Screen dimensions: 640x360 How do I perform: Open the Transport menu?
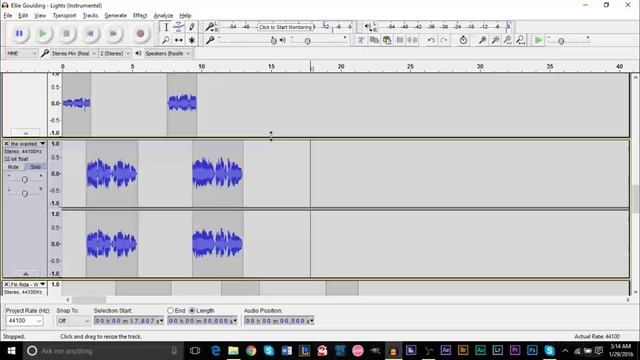click(x=64, y=16)
